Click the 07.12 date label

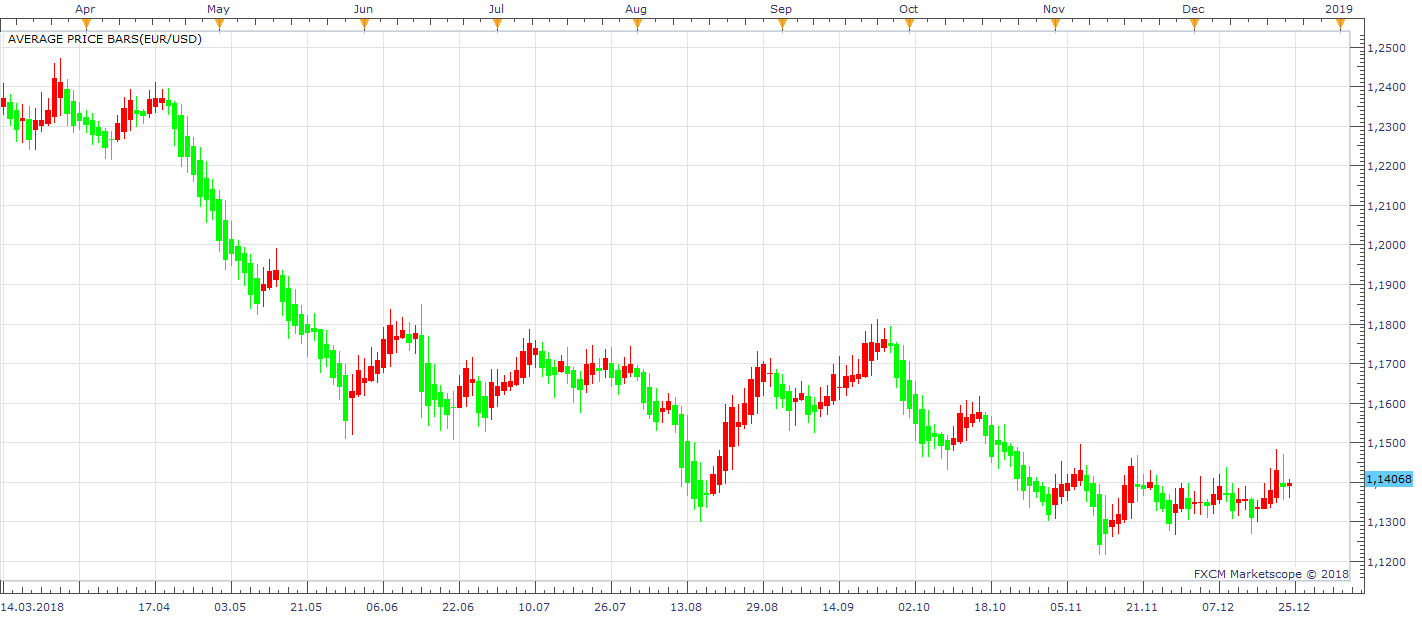point(1218,607)
